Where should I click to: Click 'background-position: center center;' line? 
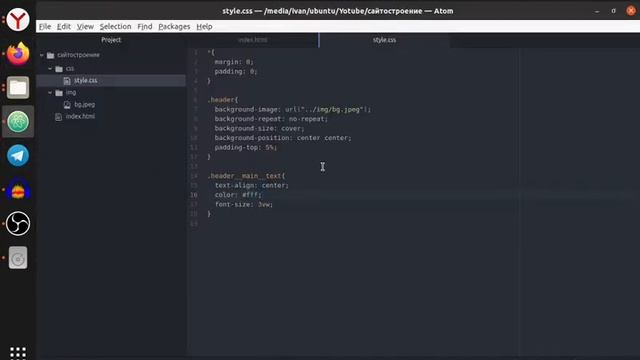click(x=283, y=138)
